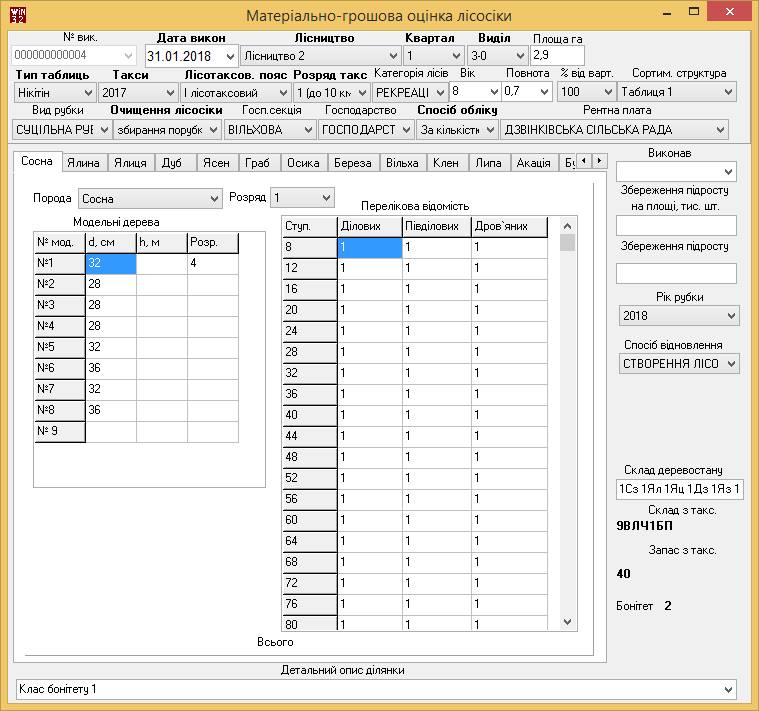
Task: Expand the Категорія лісів dropdown
Action: 440,92
